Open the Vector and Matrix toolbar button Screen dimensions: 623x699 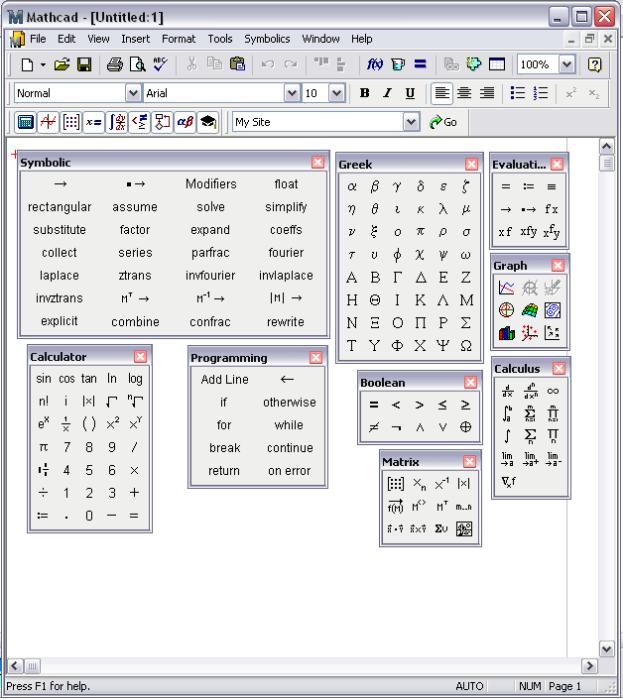tap(71, 122)
